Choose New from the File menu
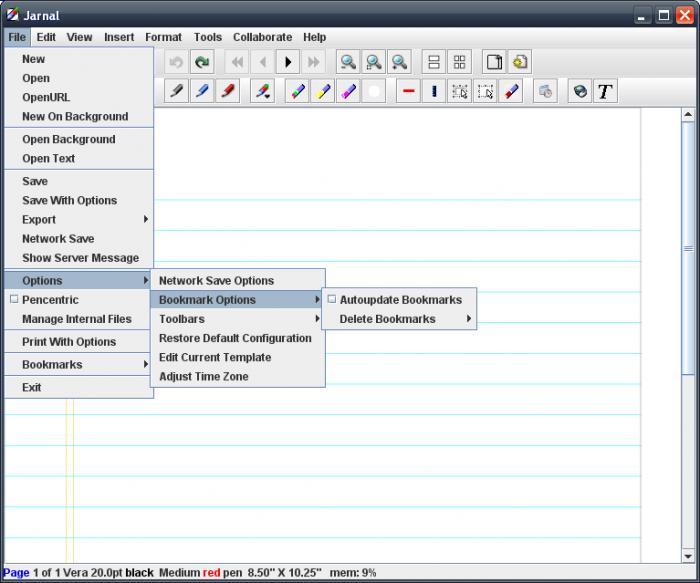This screenshot has width=700, height=583. pos(79,59)
